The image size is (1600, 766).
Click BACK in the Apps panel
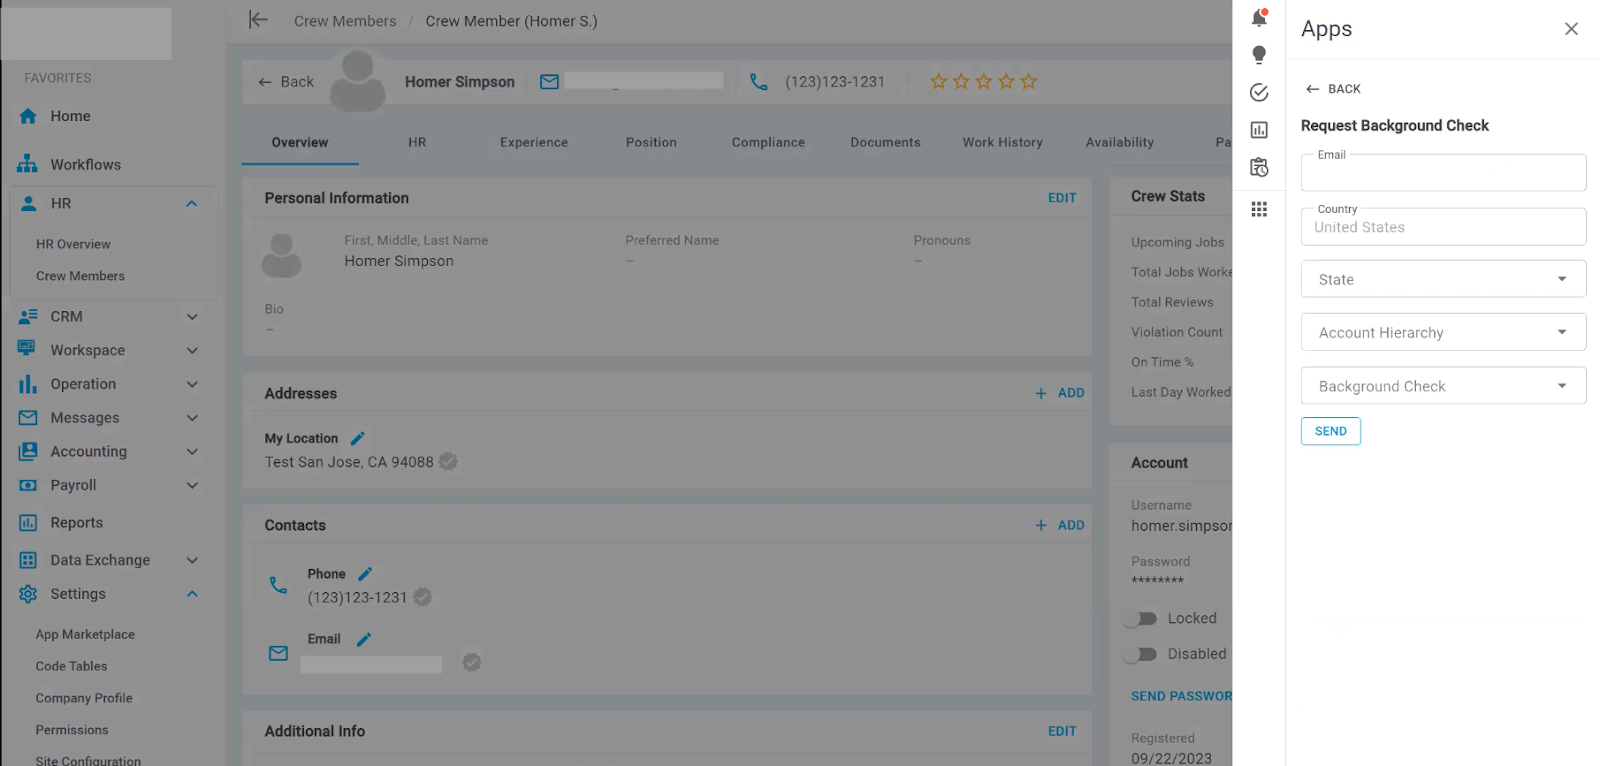click(1333, 89)
